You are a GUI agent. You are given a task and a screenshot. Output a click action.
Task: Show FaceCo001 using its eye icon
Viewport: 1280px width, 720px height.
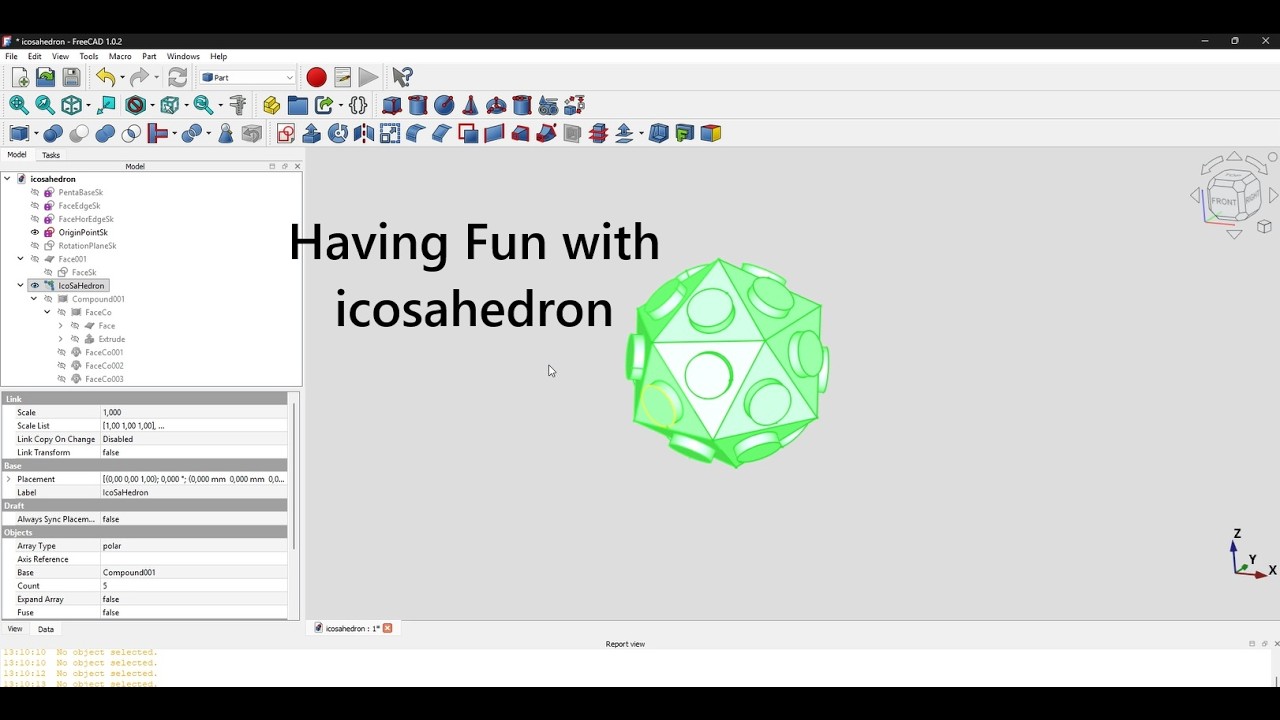(x=61, y=352)
